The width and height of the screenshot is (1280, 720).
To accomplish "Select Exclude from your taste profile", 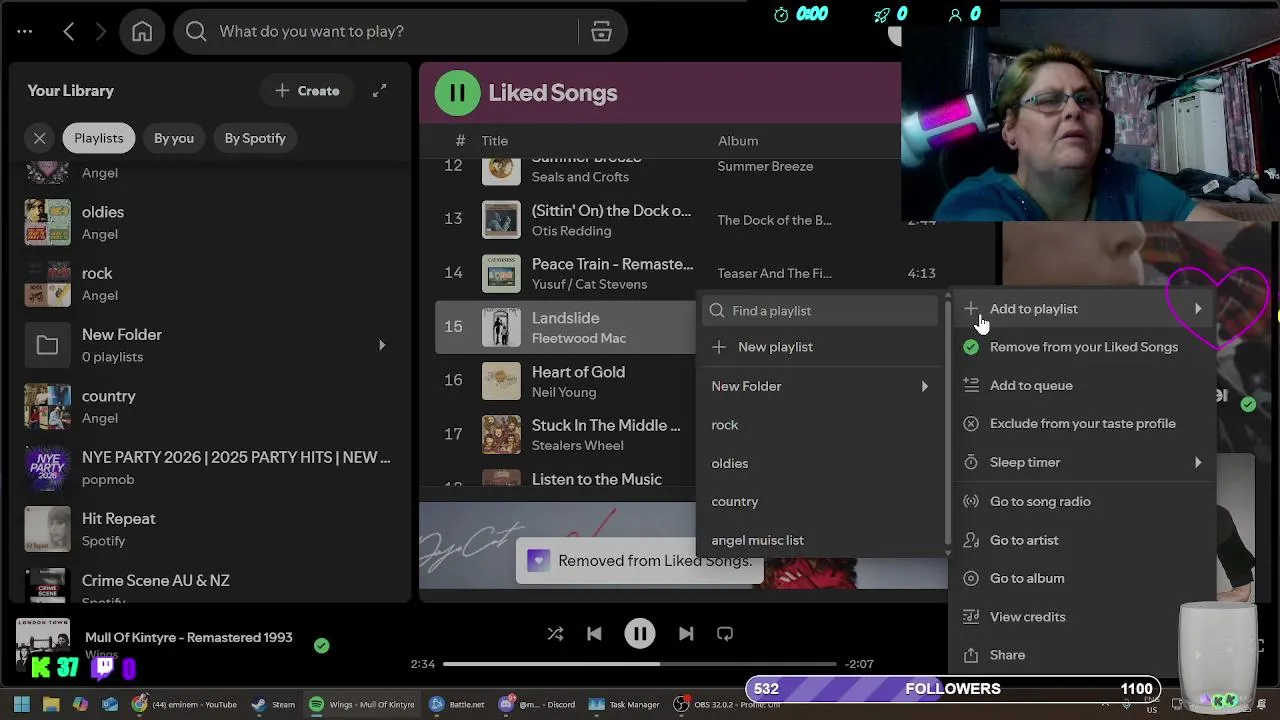I will click(1084, 424).
